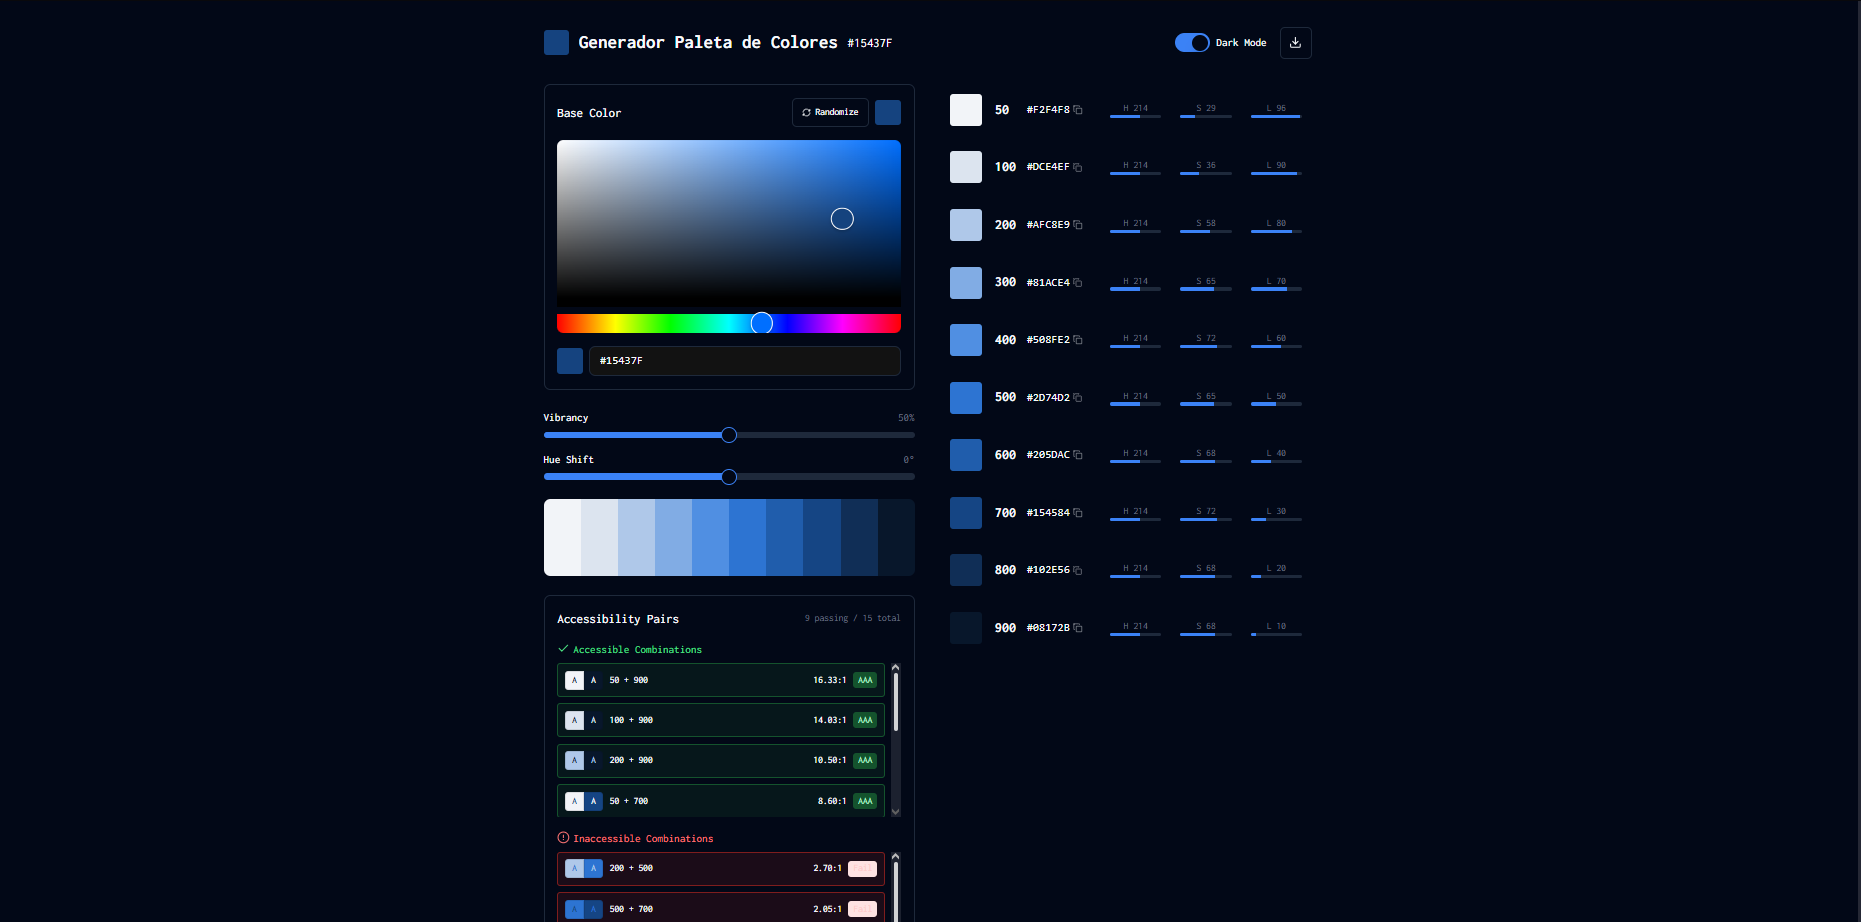The width and height of the screenshot is (1861, 922).
Task: Click the hex input field showing #15437F
Action: 744,361
